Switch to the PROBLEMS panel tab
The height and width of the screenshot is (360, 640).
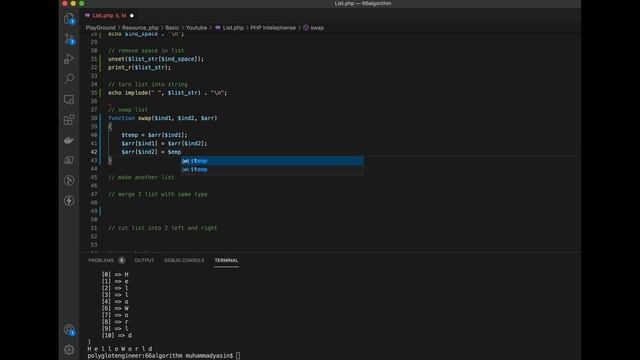pos(101,260)
